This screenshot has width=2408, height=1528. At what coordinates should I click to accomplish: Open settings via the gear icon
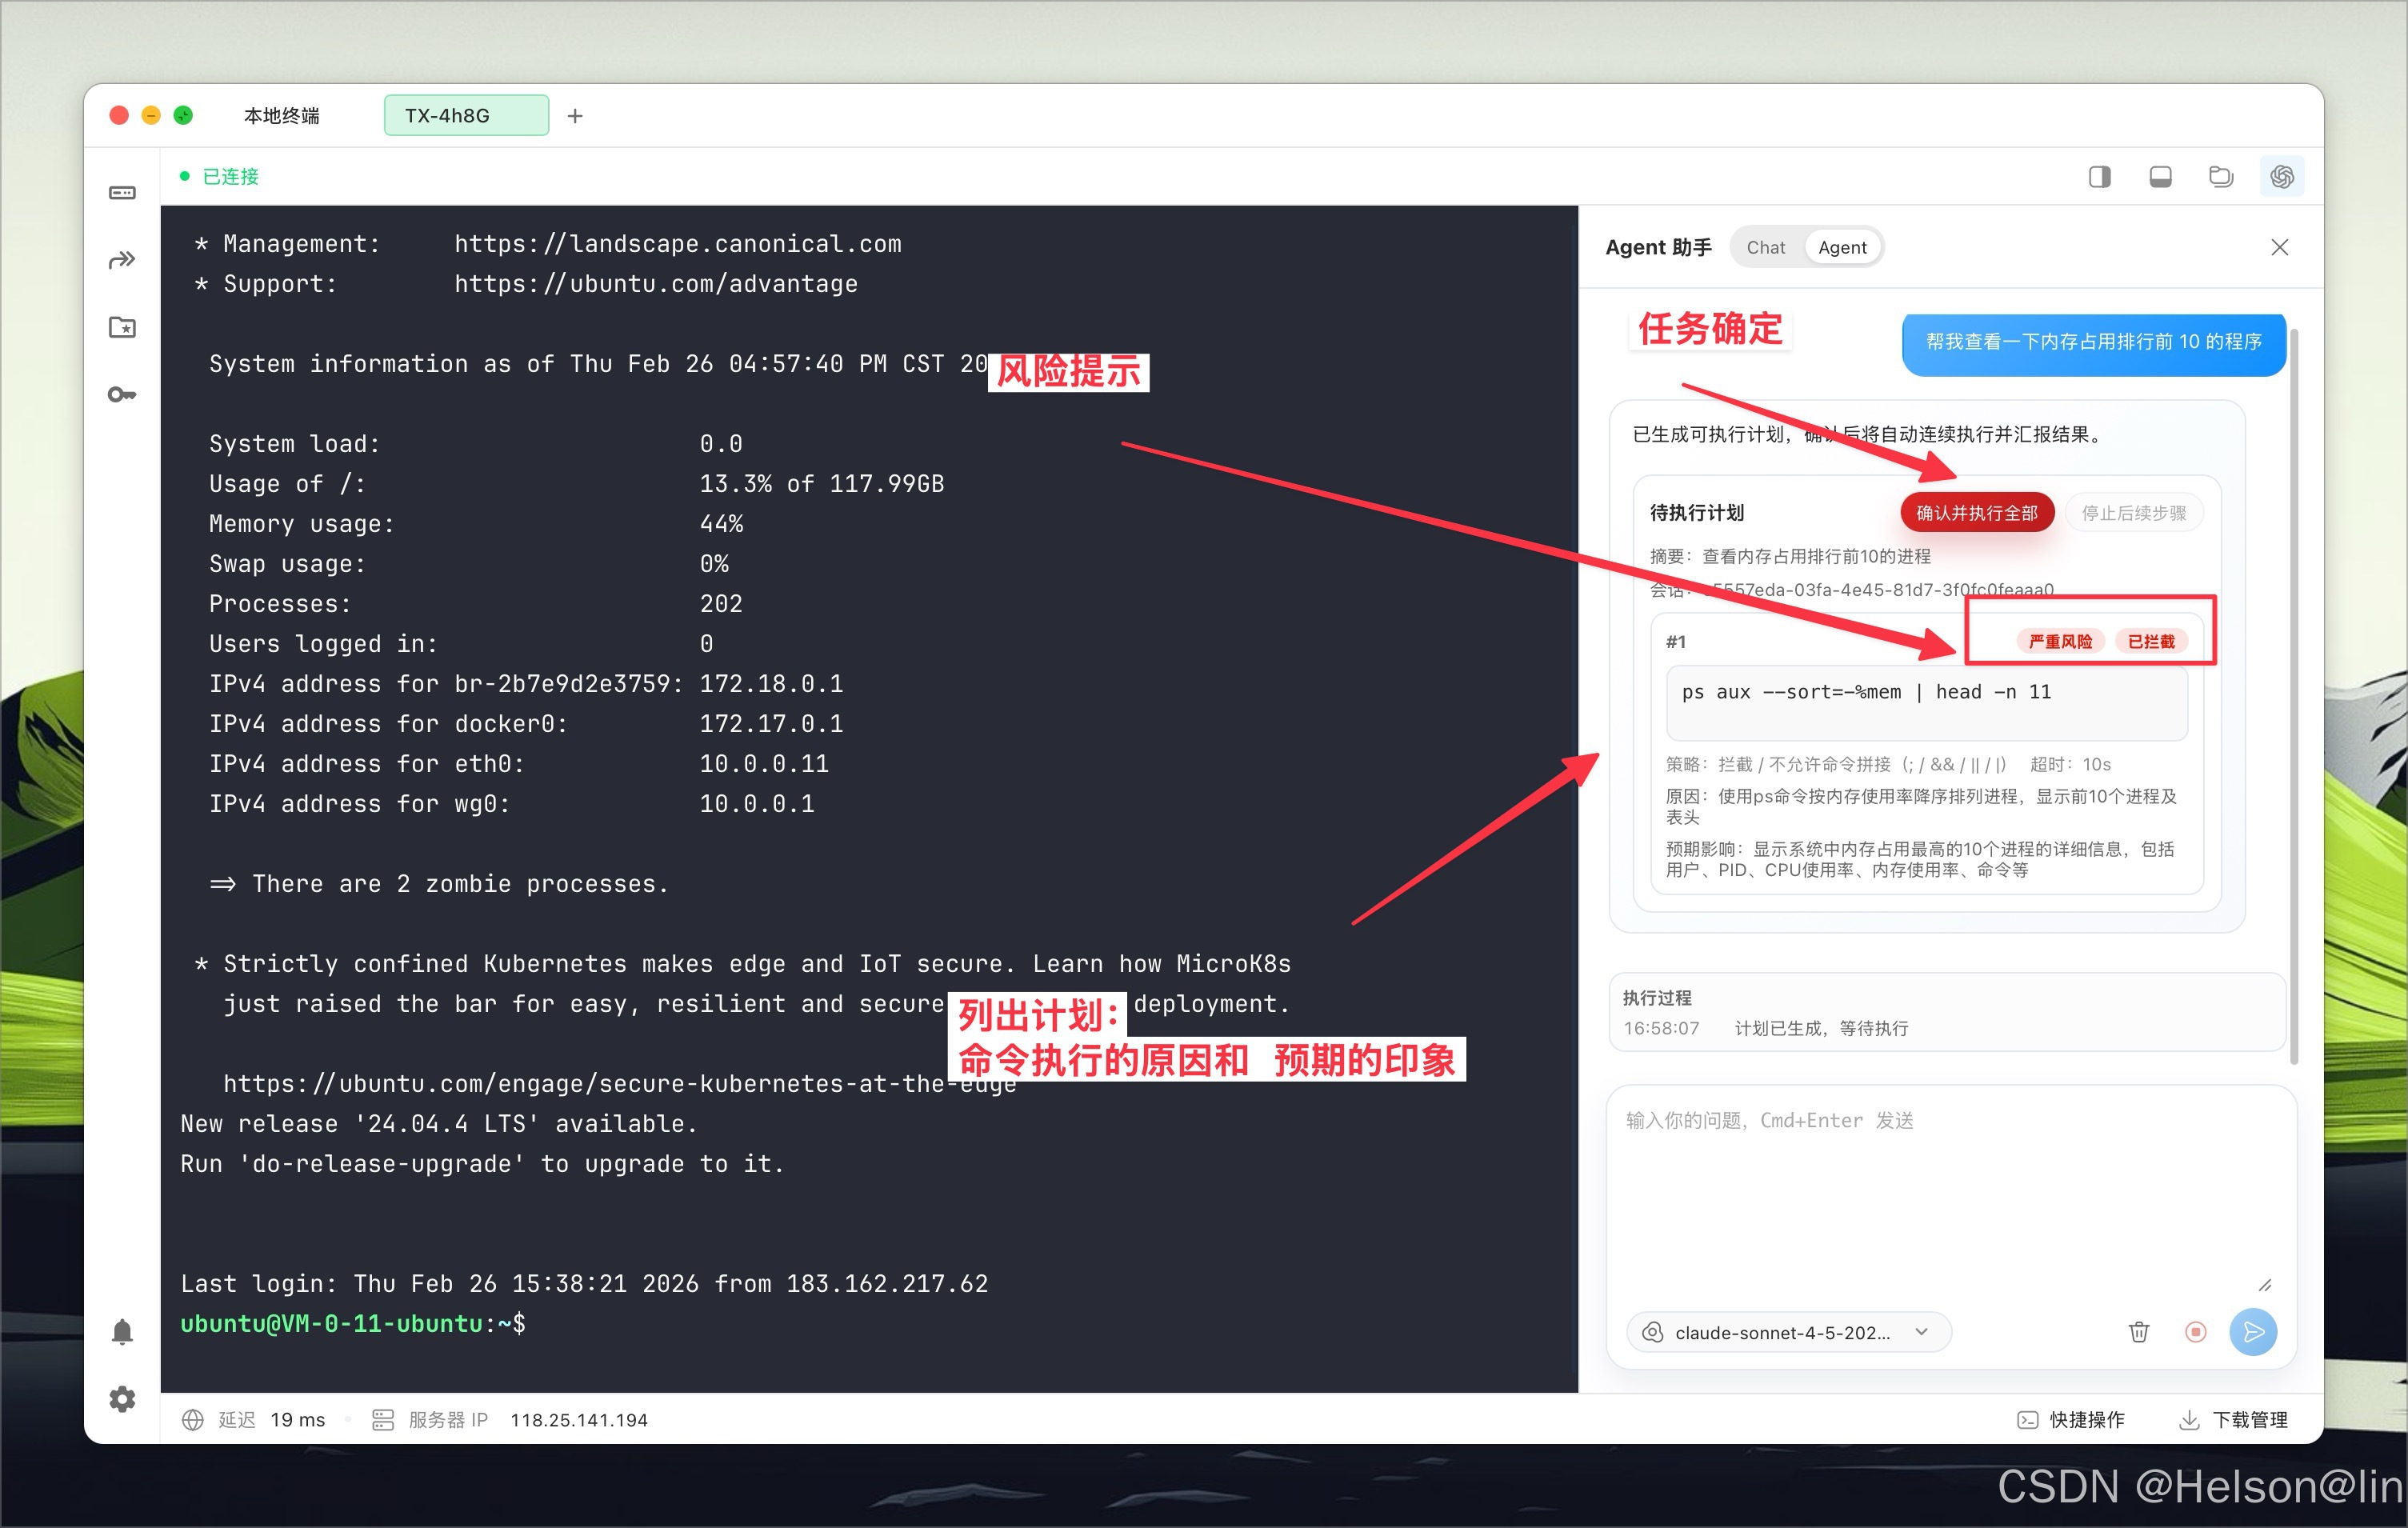click(122, 1398)
